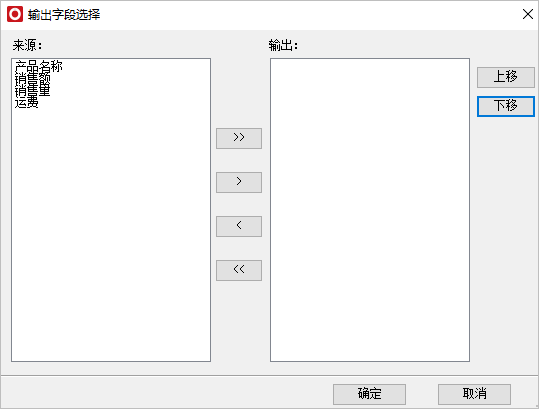Click blank area of 来源 list box
Image resolution: width=539 pixels, height=409 pixels.
coord(111,234)
